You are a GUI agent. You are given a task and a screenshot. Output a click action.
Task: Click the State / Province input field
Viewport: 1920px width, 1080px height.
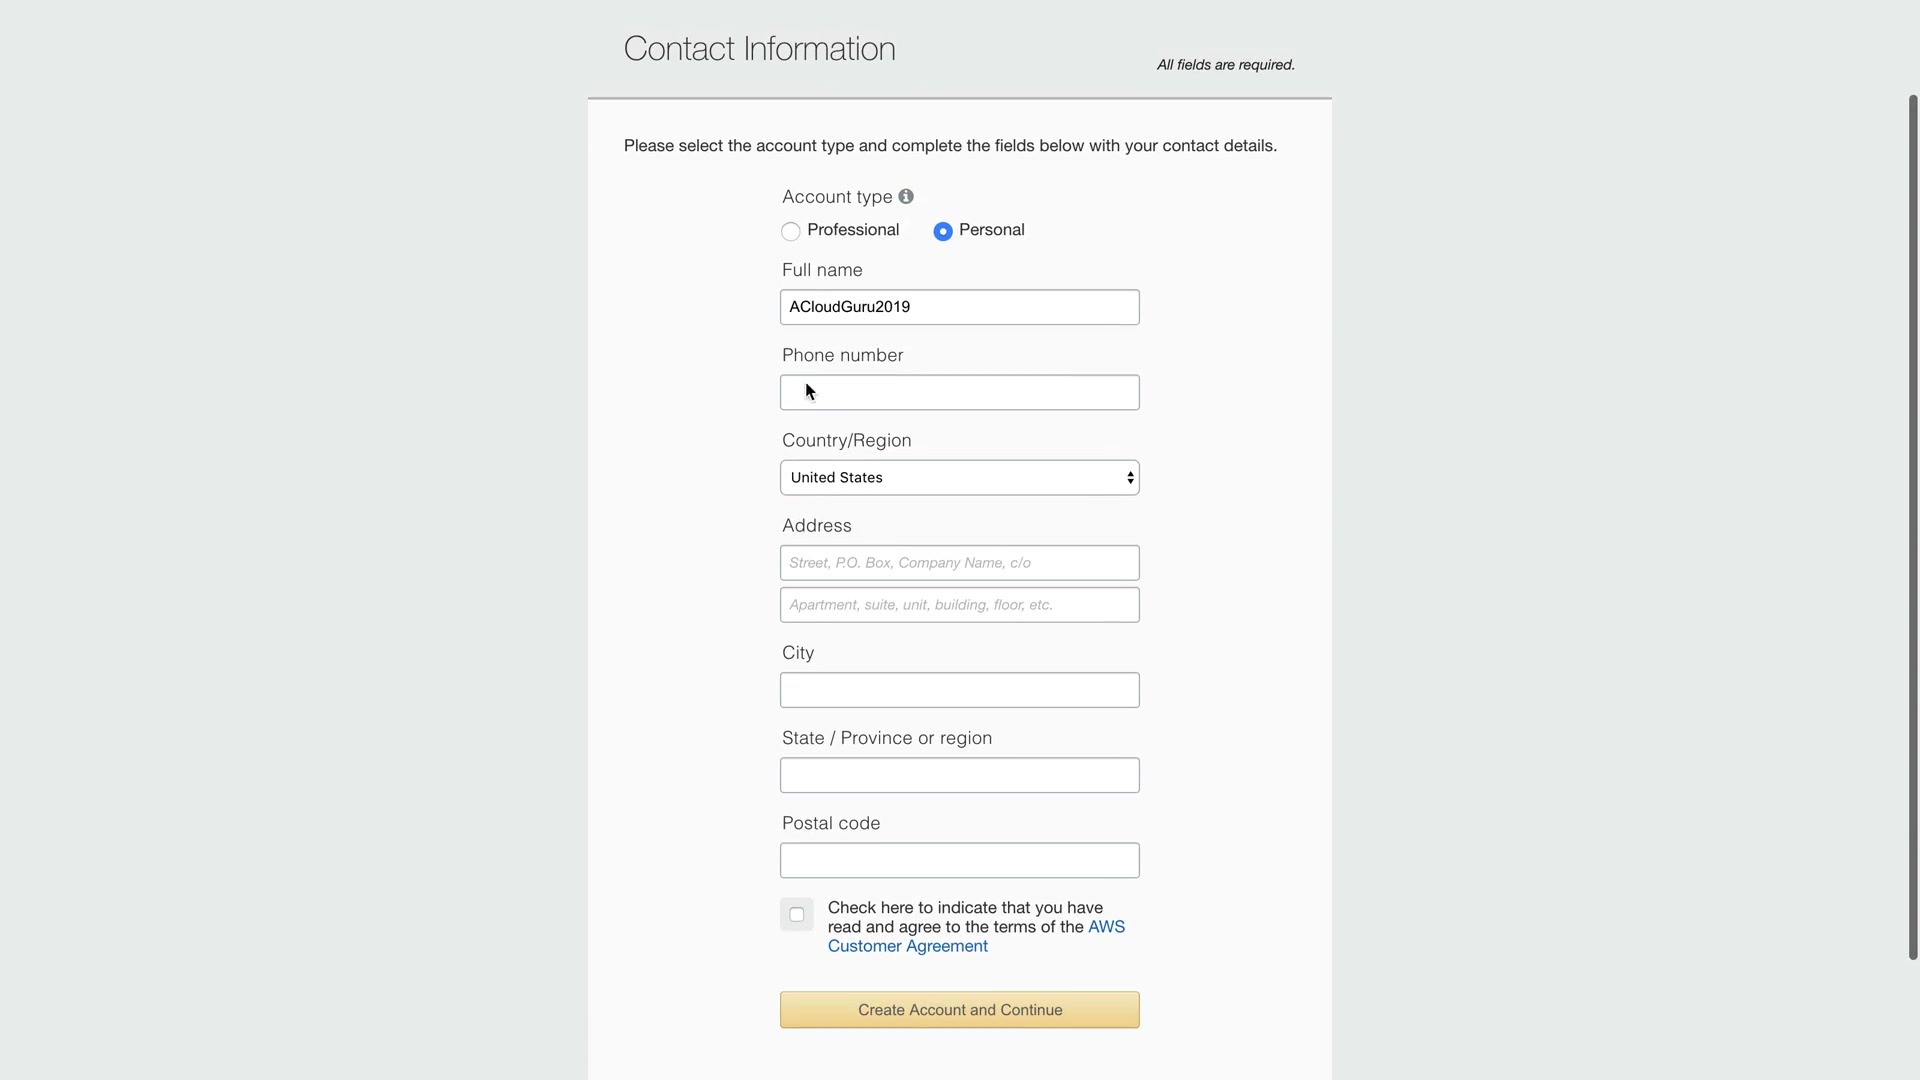point(959,775)
